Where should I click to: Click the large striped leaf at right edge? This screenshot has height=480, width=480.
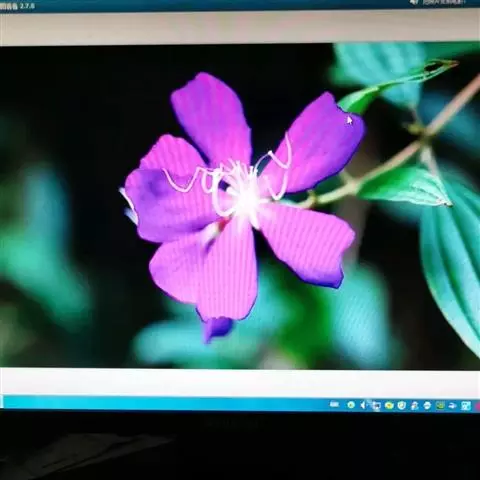point(453,267)
